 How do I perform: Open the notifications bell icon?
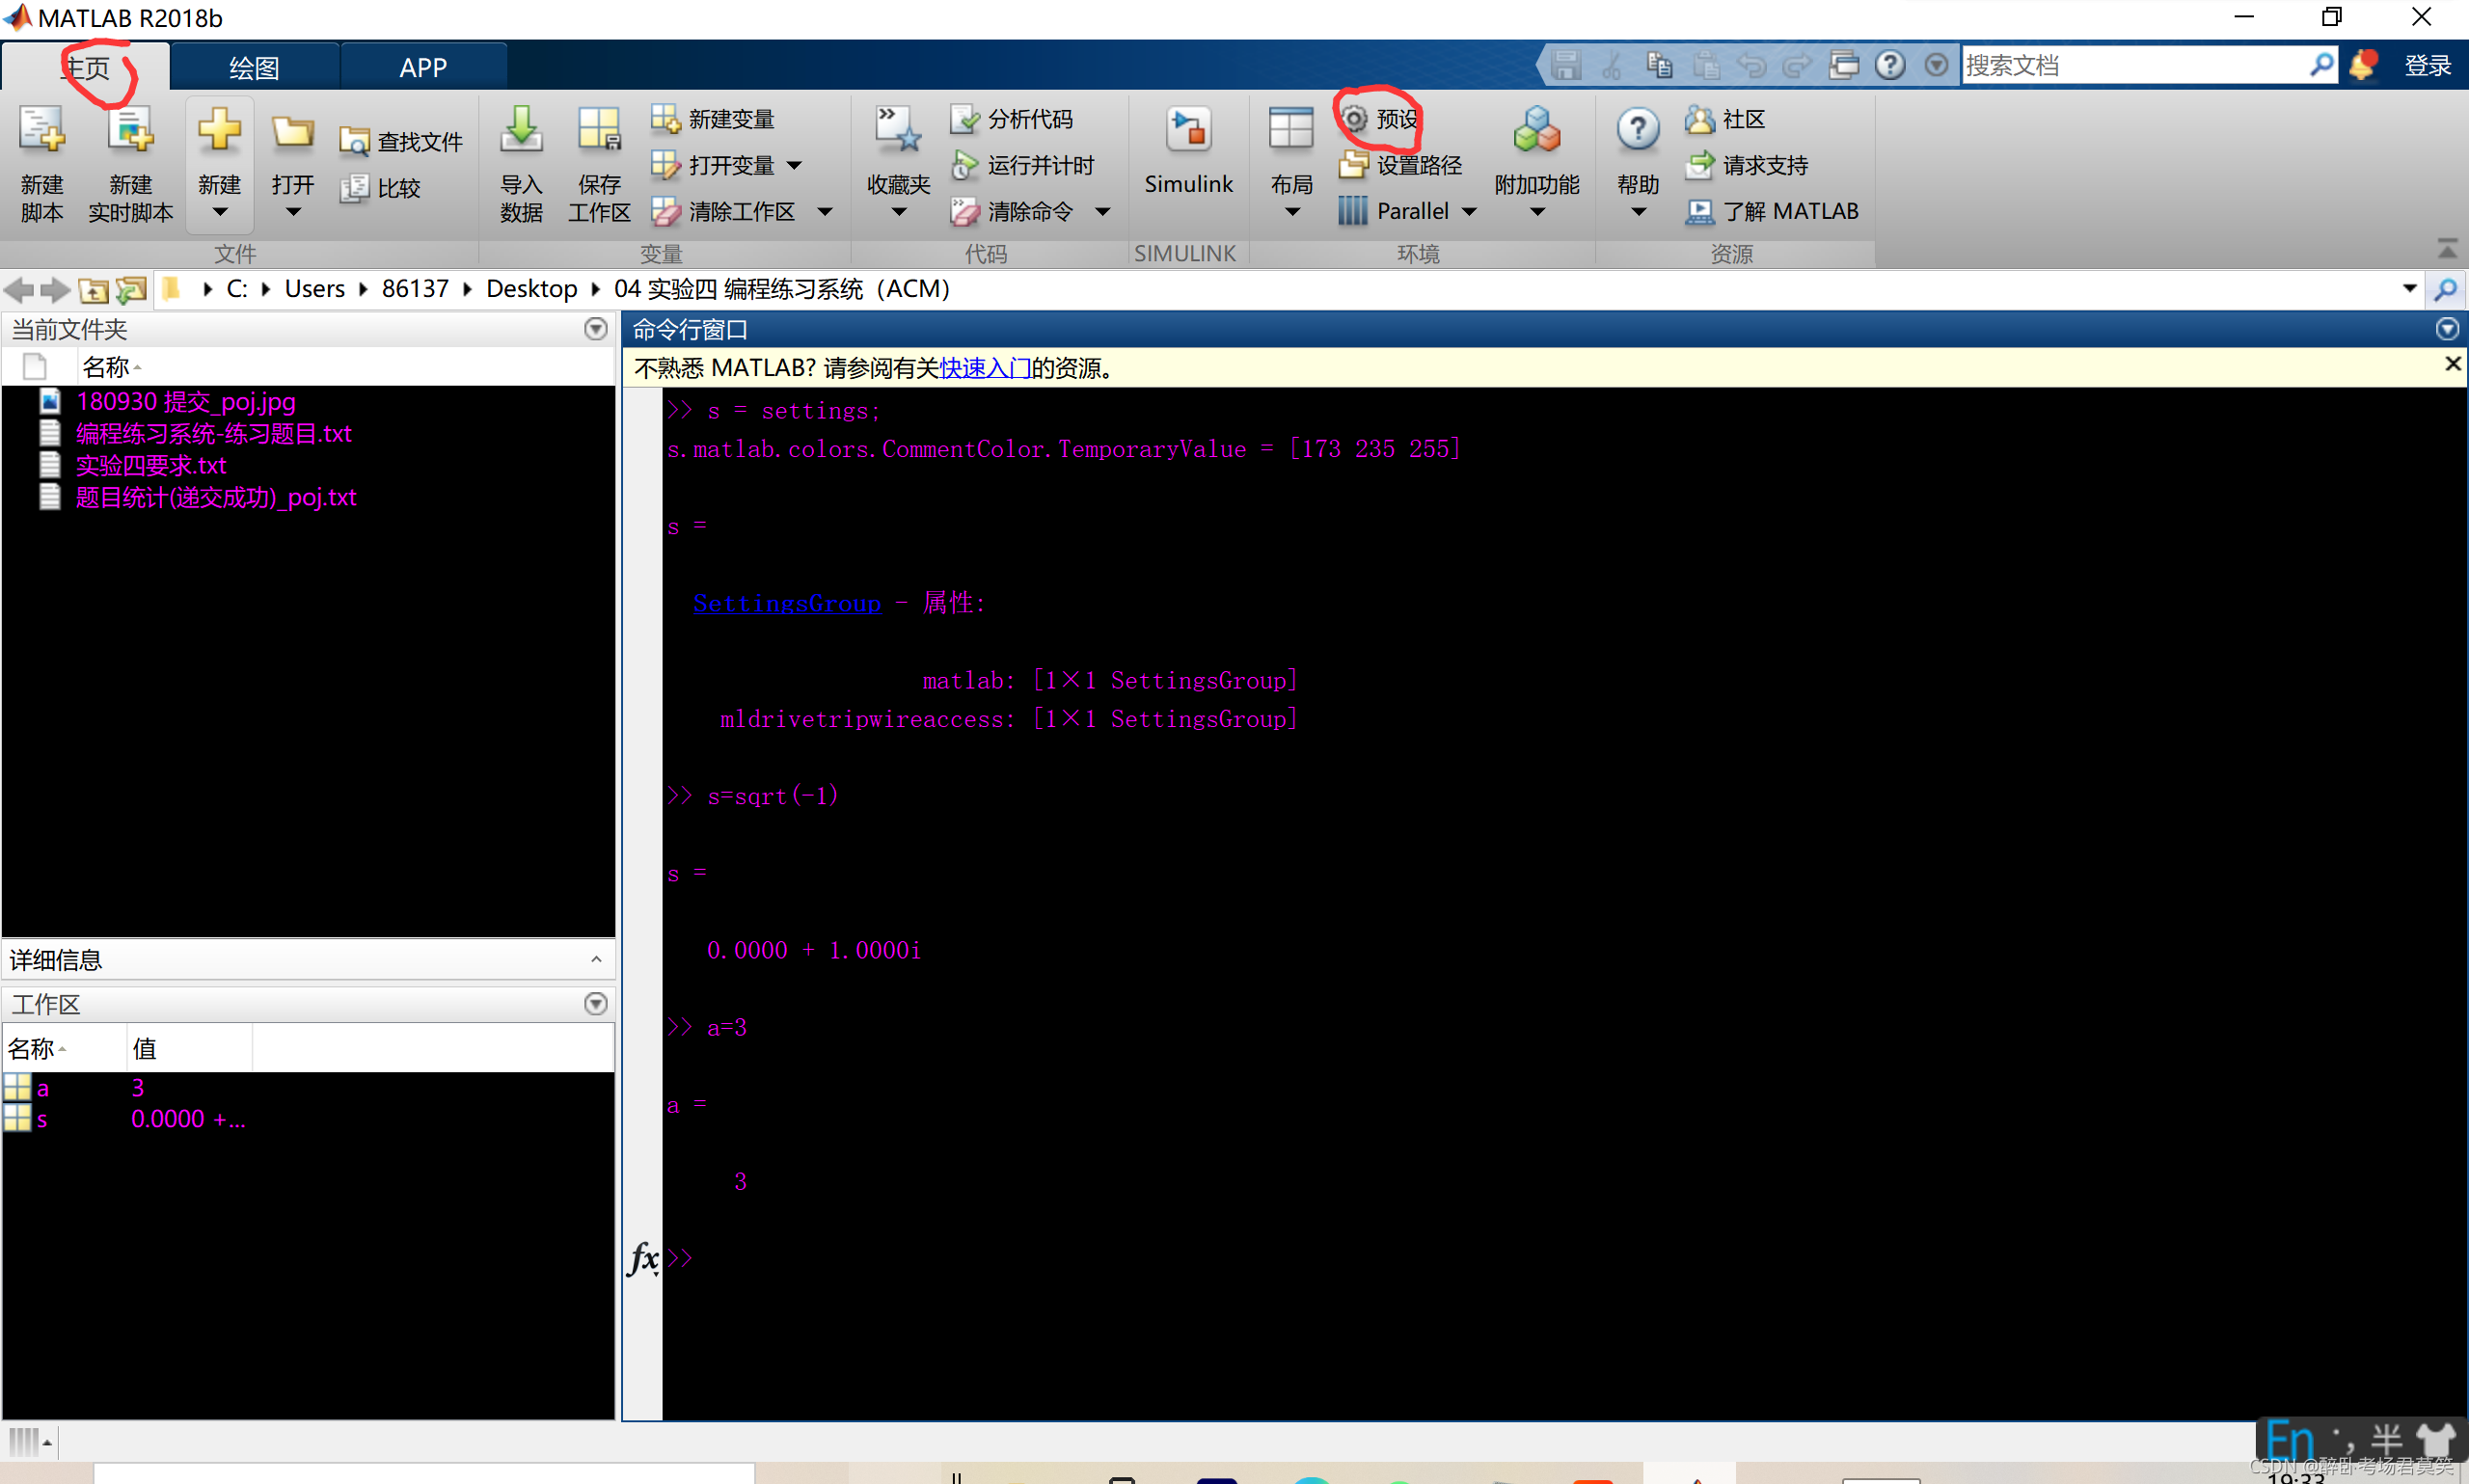(x=2363, y=65)
